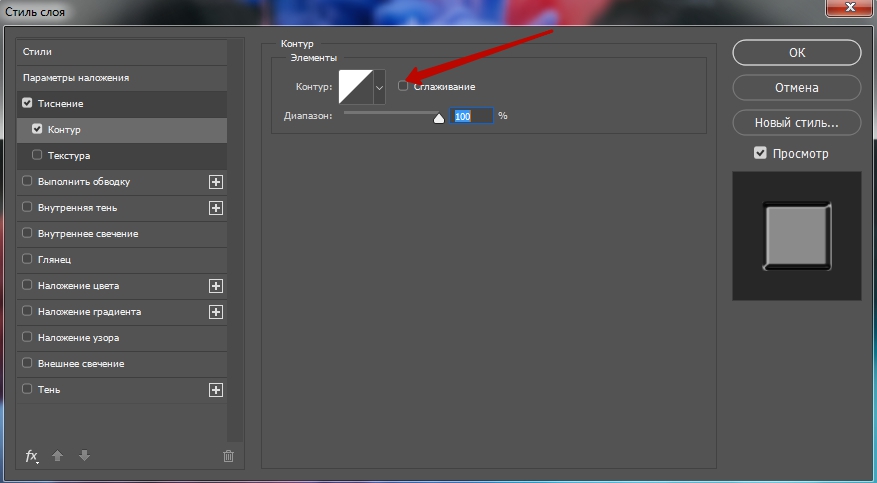The width and height of the screenshot is (877, 483).
Task: Add another drop shadow (Тень) with plus
Action: click(x=216, y=390)
